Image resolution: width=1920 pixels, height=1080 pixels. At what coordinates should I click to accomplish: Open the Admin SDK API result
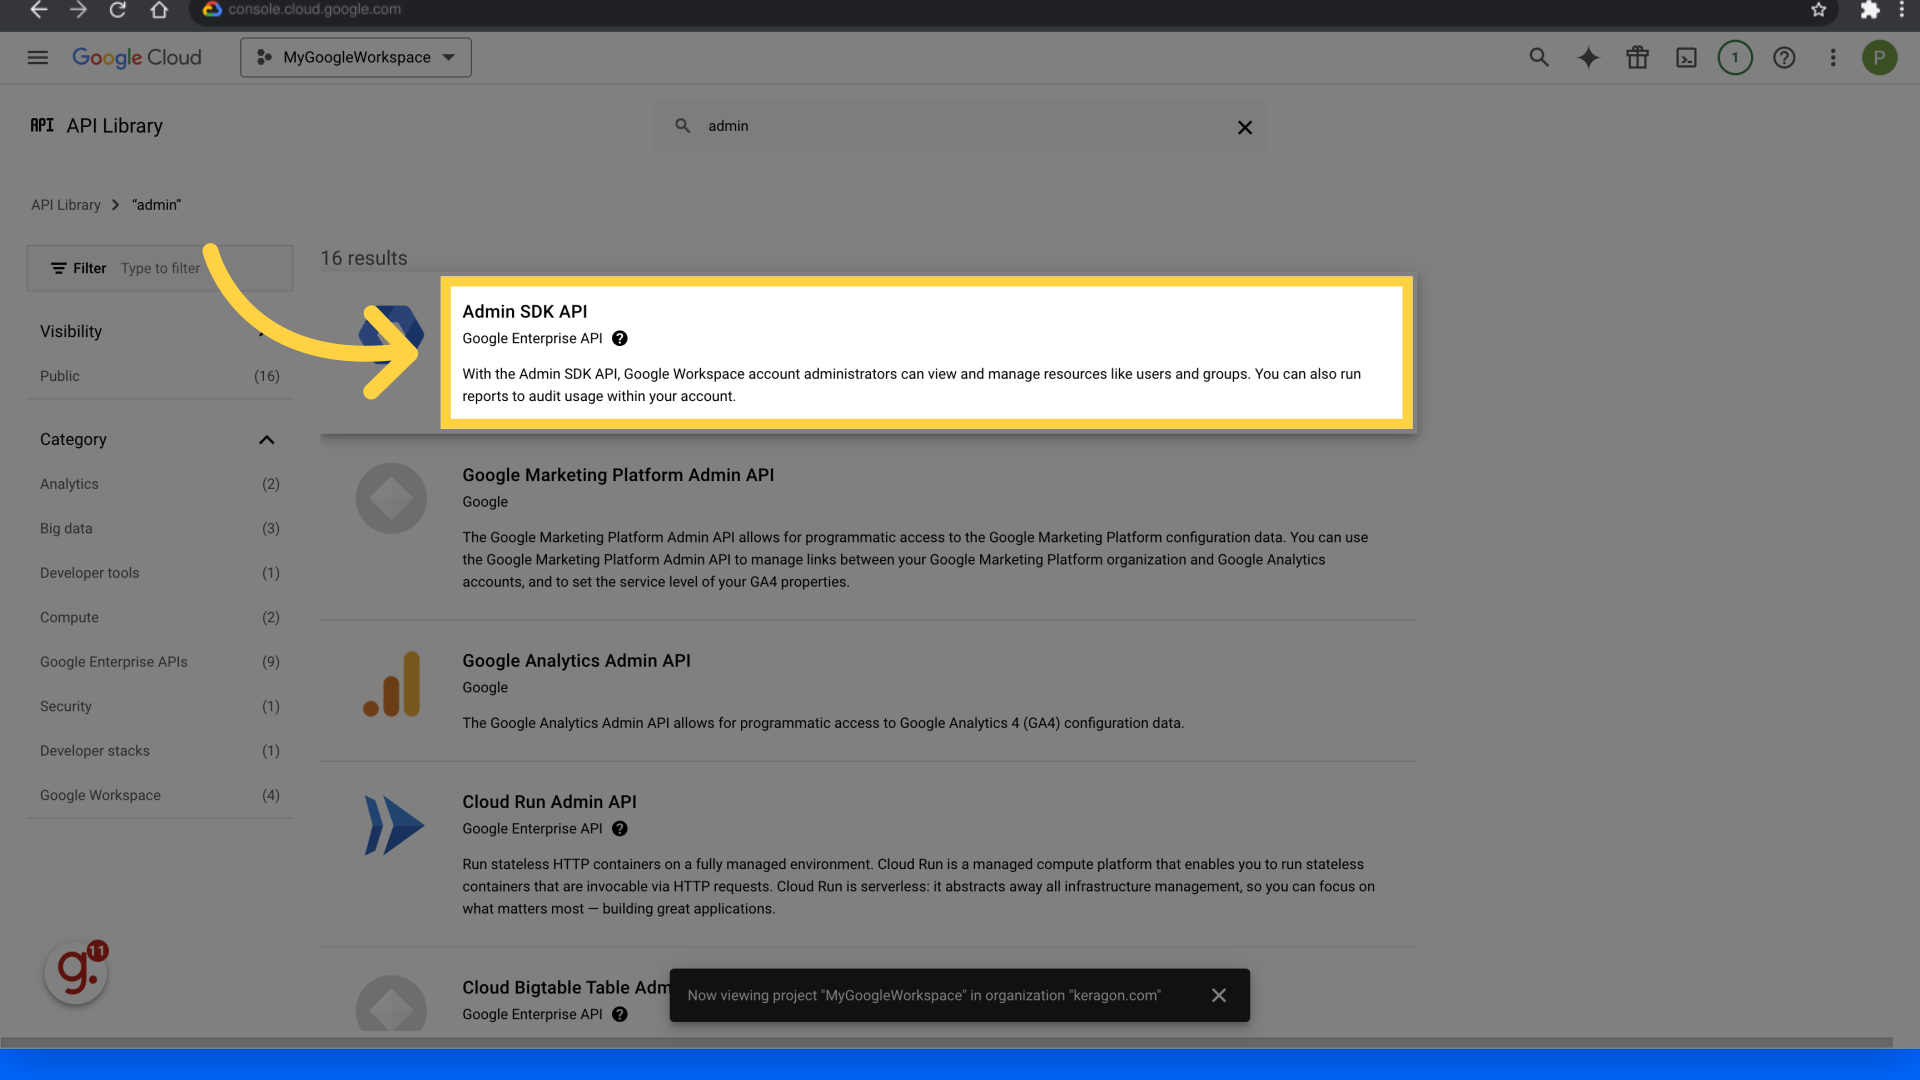pos(926,352)
